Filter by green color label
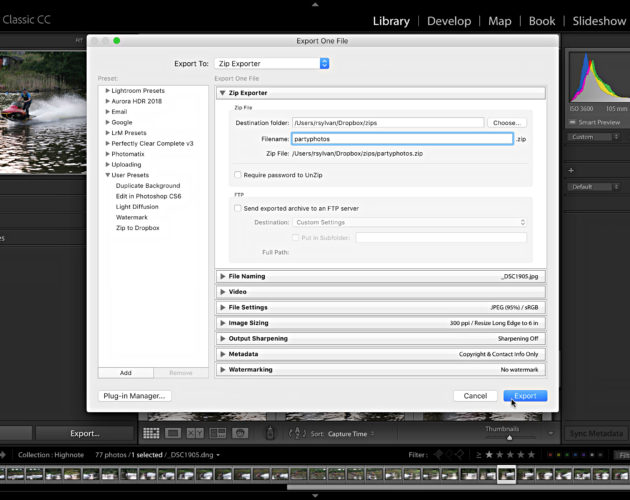The image size is (630, 500). (x=567, y=455)
